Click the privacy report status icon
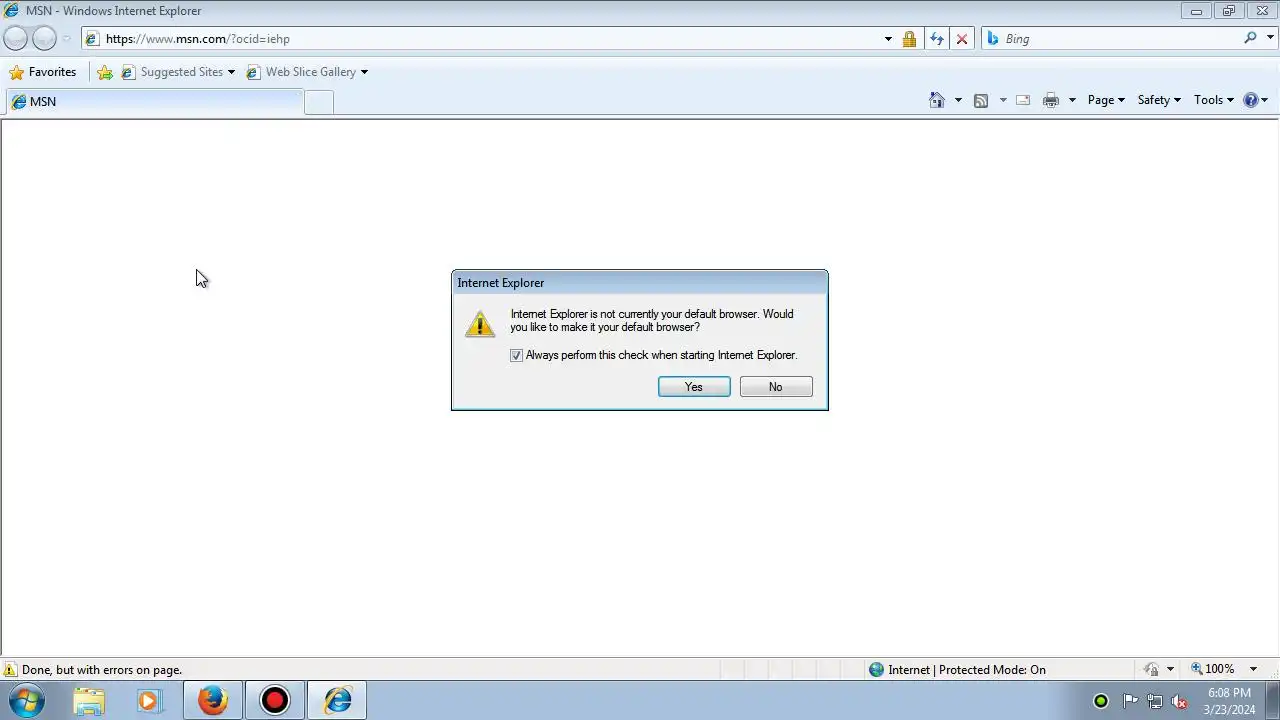 [x=1152, y=669]
